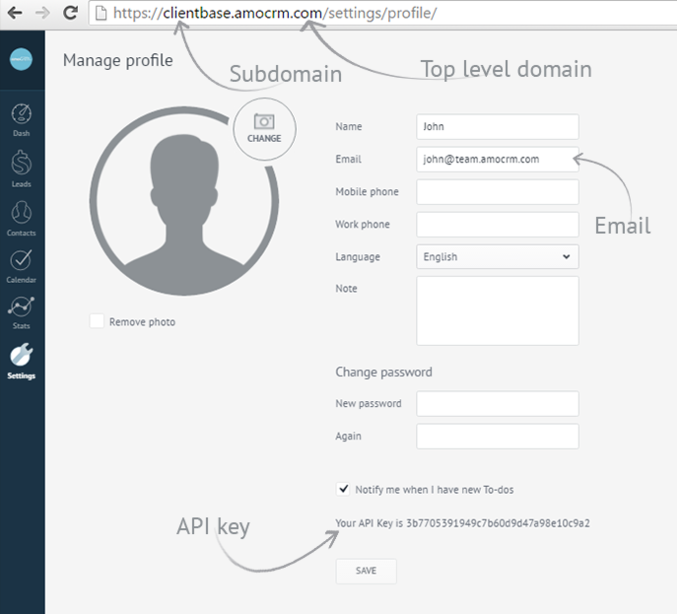
Task: Open the Language dropdown showing English
Action: 497,256
